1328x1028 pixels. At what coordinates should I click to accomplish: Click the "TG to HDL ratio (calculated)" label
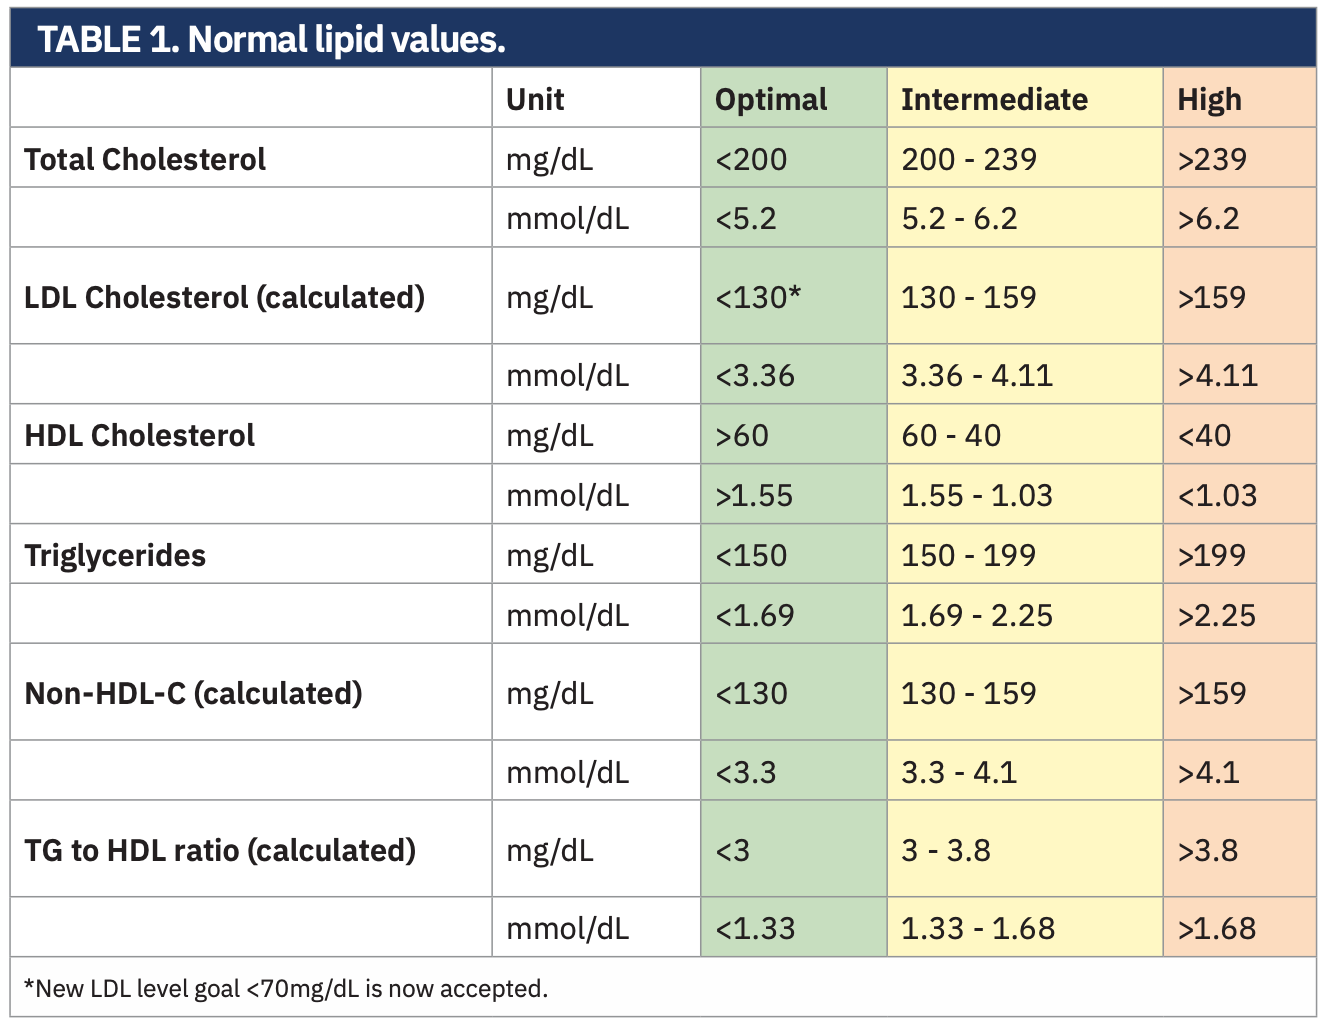pyautogui.click(x=220, y=850)
